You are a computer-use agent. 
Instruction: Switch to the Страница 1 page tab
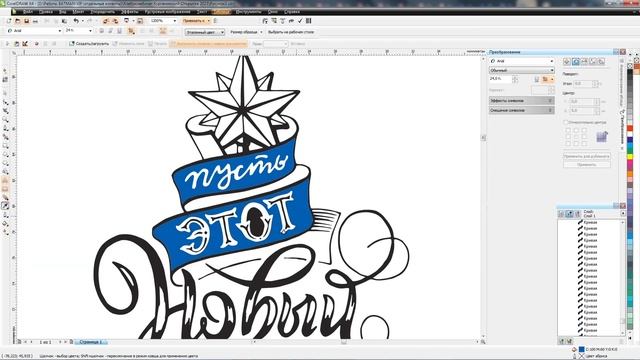tap(91, 342)
